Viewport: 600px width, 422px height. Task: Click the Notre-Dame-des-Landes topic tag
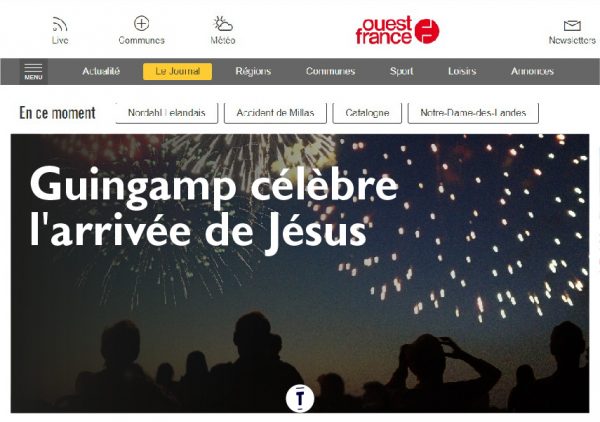[473, 113]
